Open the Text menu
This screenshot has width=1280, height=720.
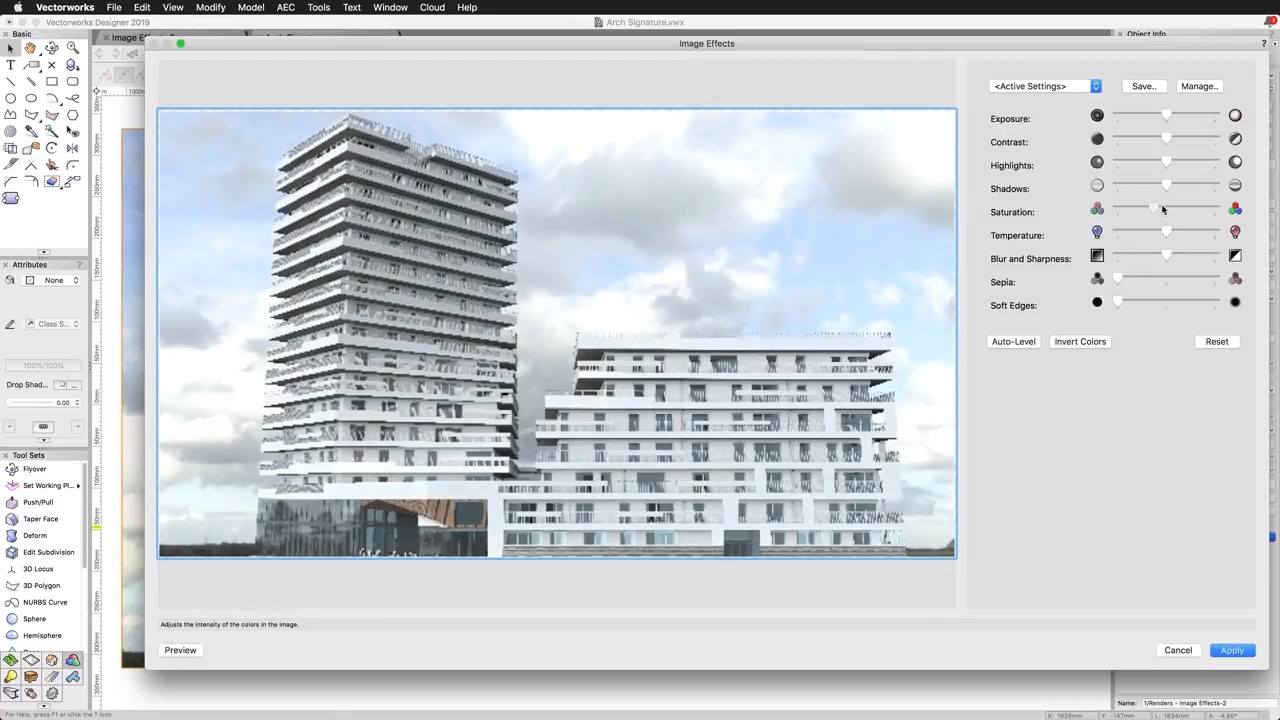[x=352, y=7]
